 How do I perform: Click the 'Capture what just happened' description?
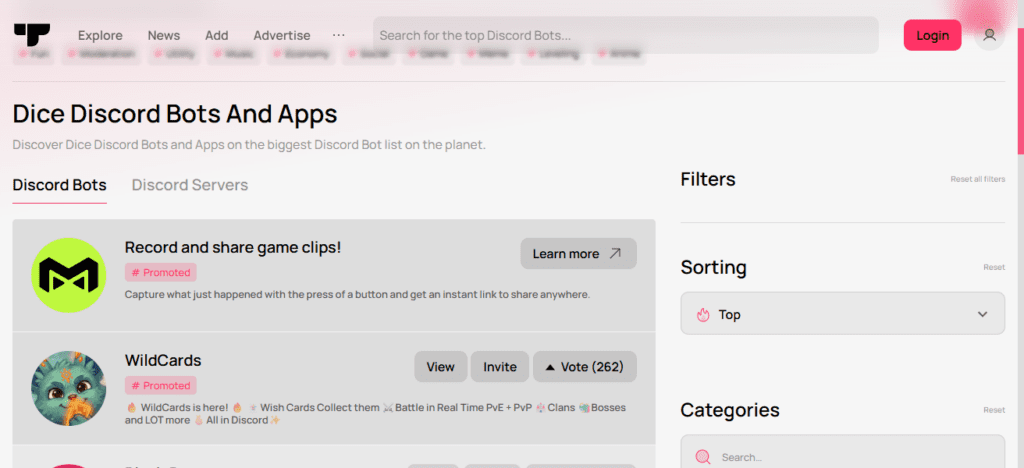357,295
